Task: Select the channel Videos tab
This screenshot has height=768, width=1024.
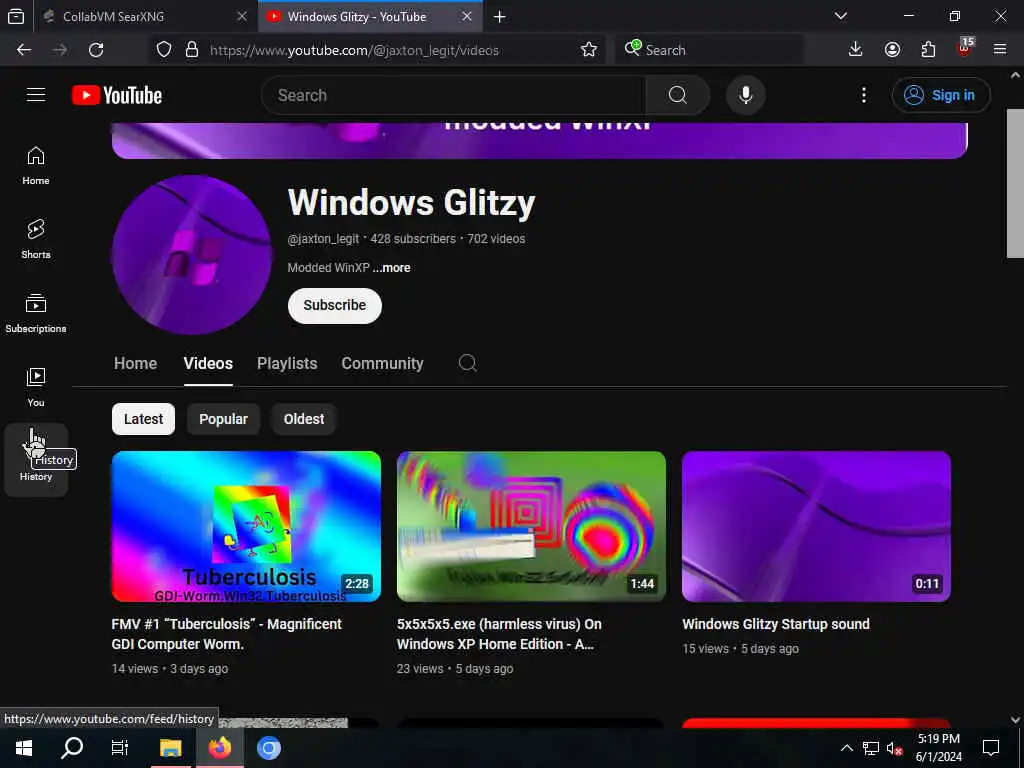Action: (x=208, y=363)
